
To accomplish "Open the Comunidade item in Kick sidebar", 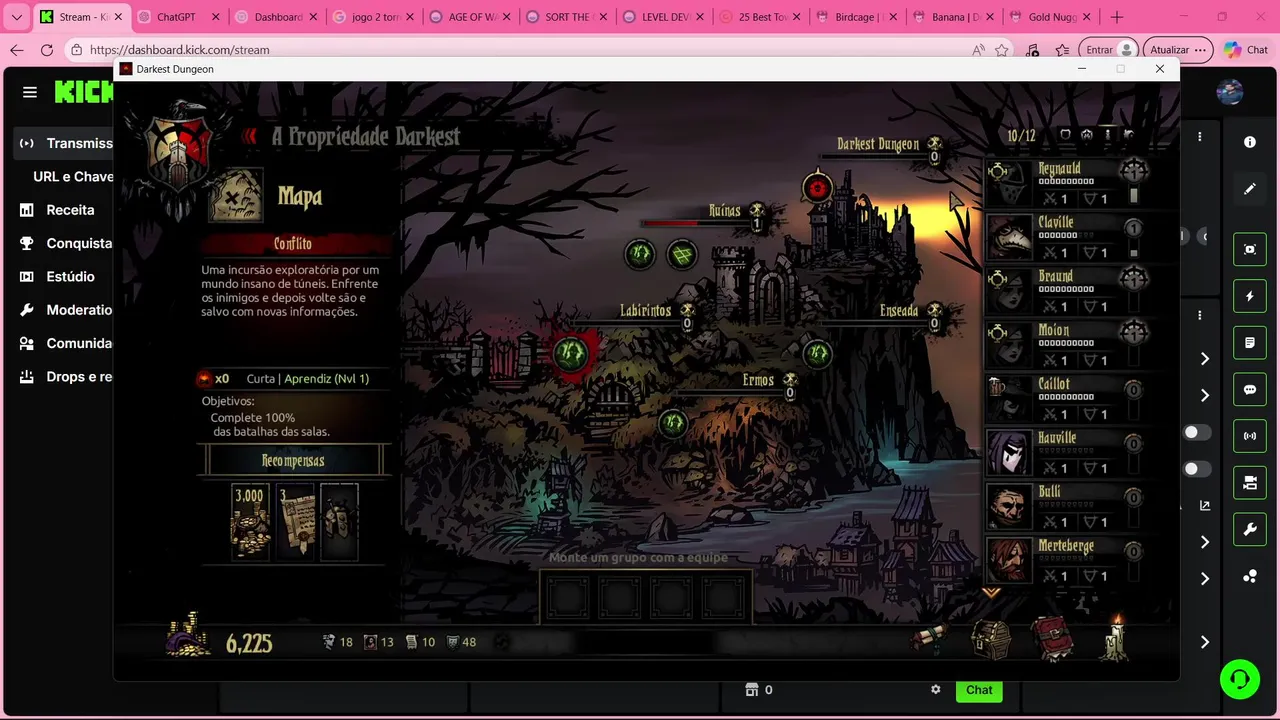I will [65, 343].
